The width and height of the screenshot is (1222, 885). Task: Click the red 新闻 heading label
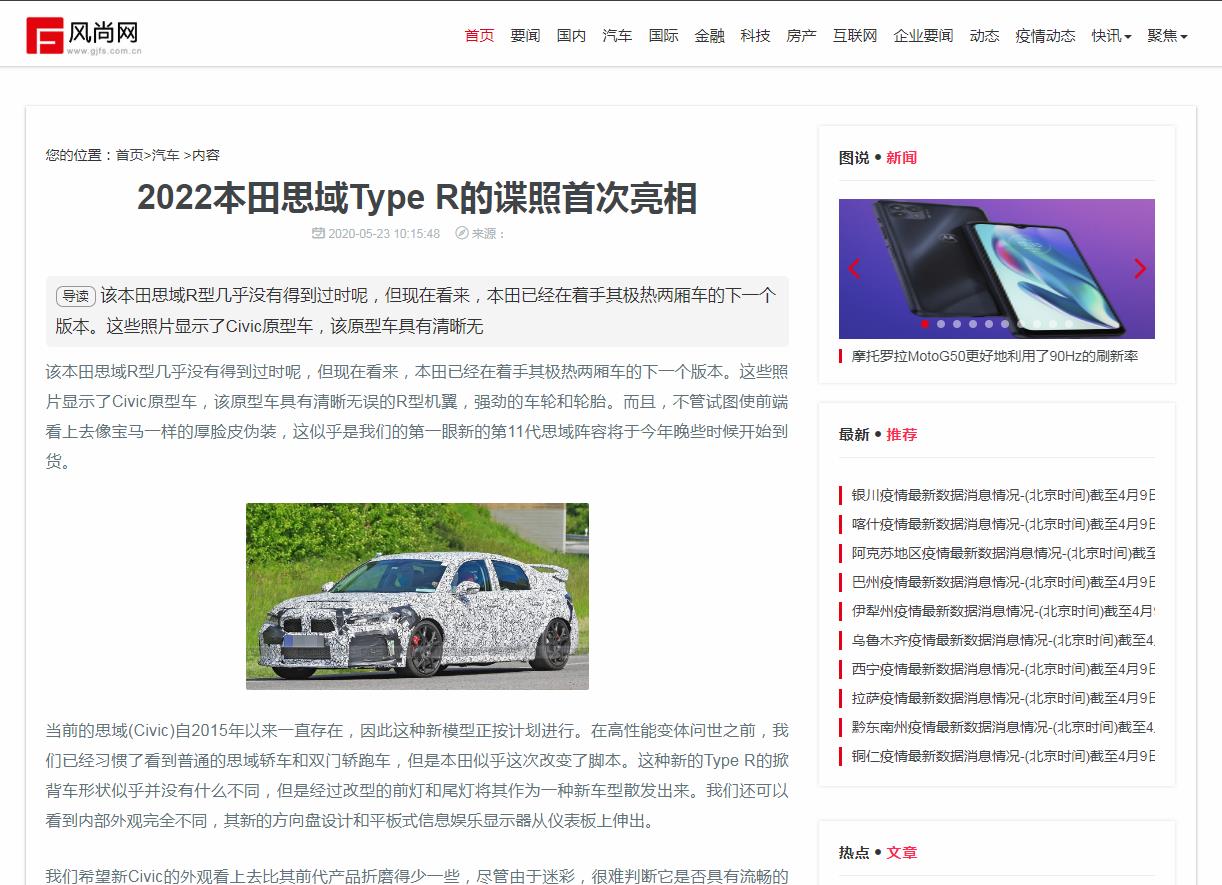click(901, 157)
